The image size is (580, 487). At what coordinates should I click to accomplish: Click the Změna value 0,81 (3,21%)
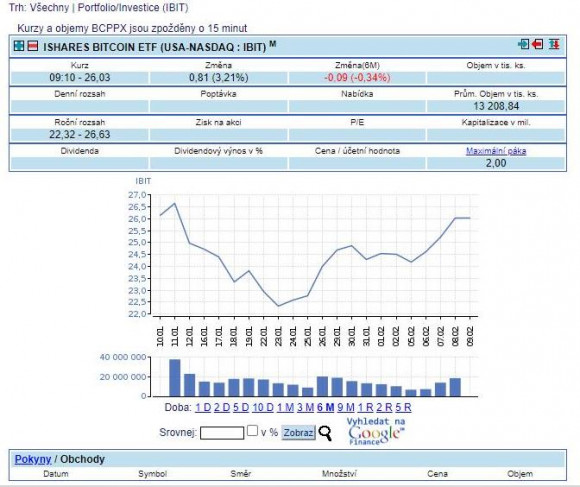coord(219,78)
